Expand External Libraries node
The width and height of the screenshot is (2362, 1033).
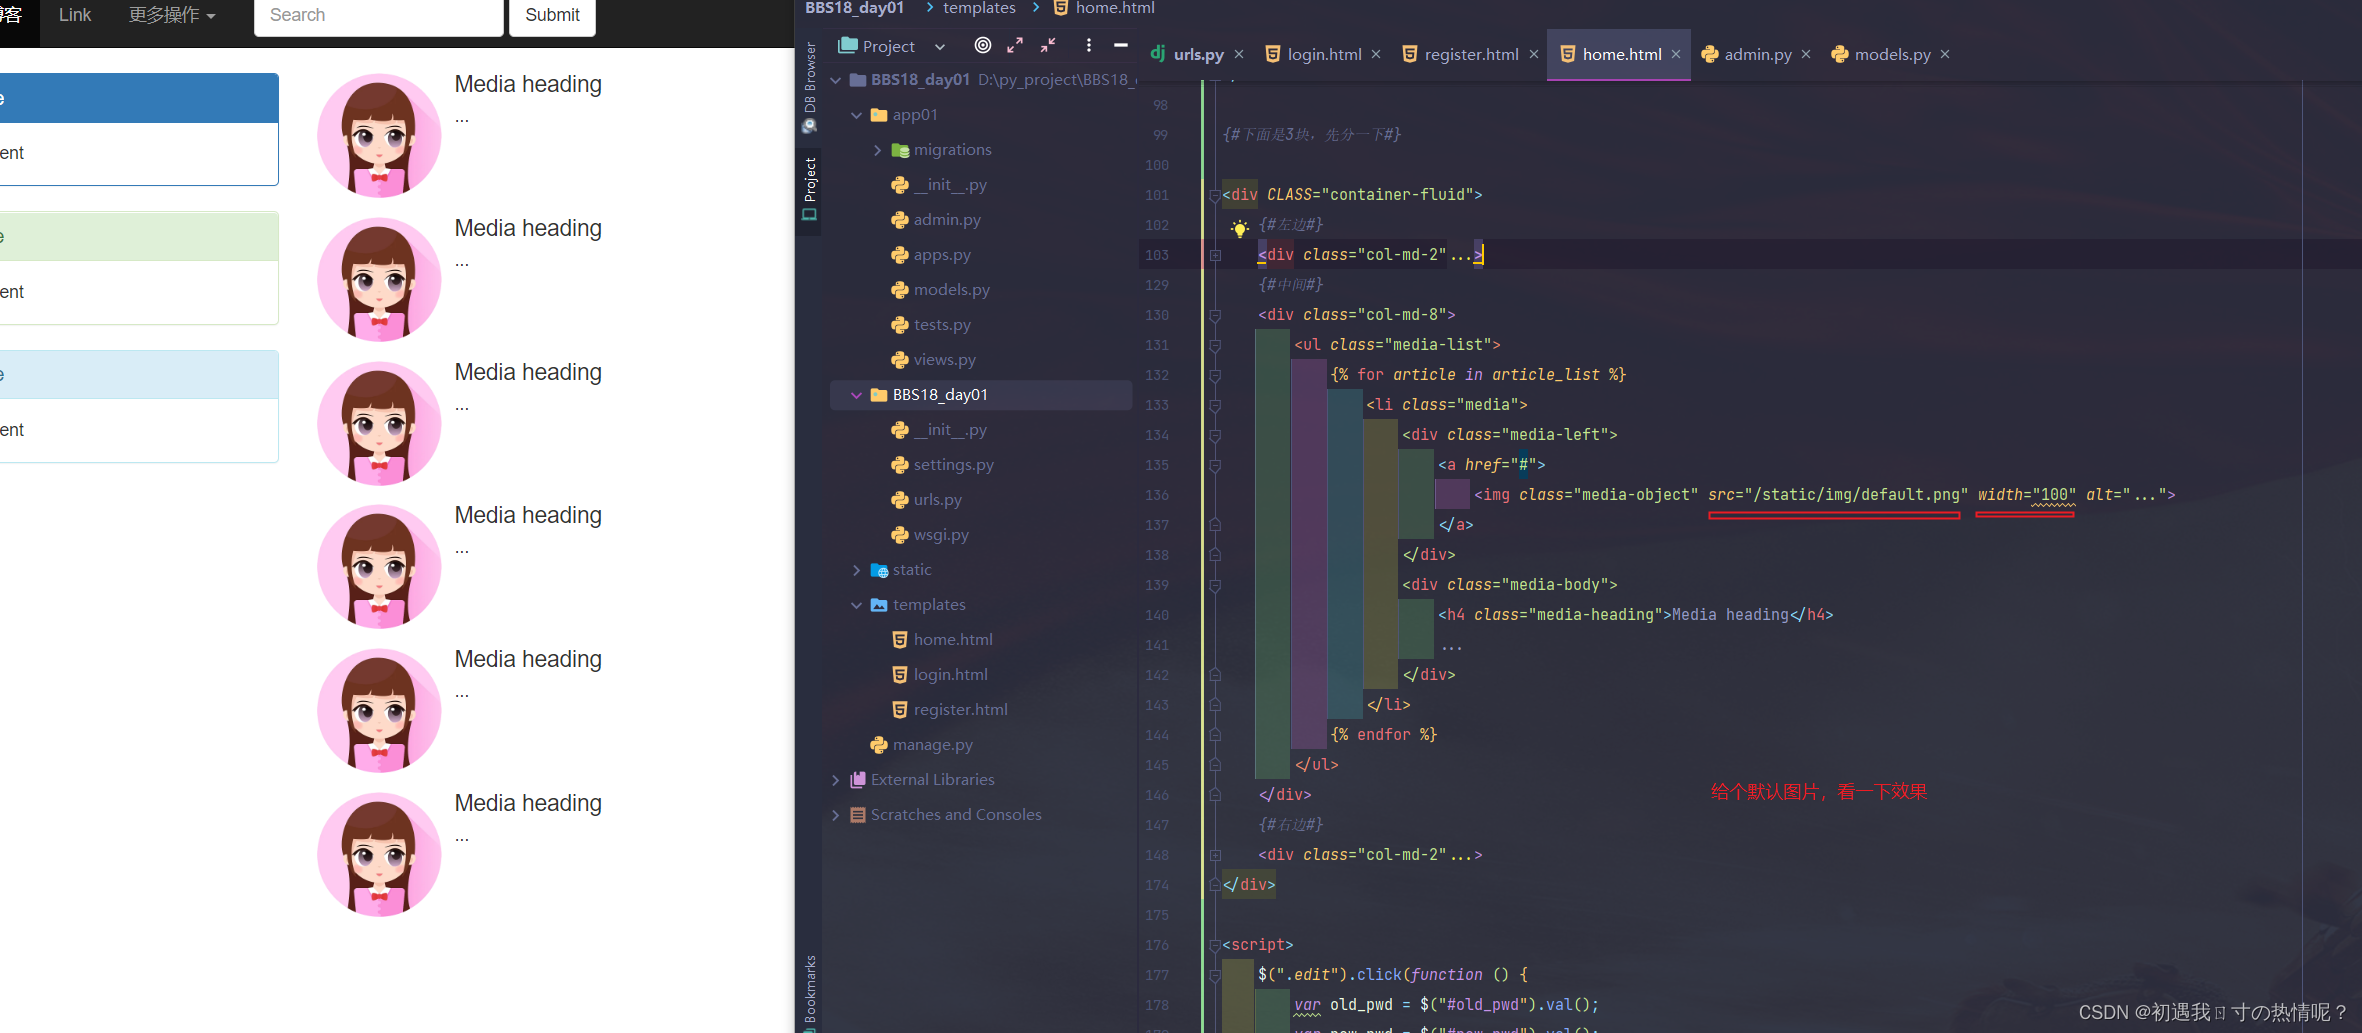coord(836,780)
